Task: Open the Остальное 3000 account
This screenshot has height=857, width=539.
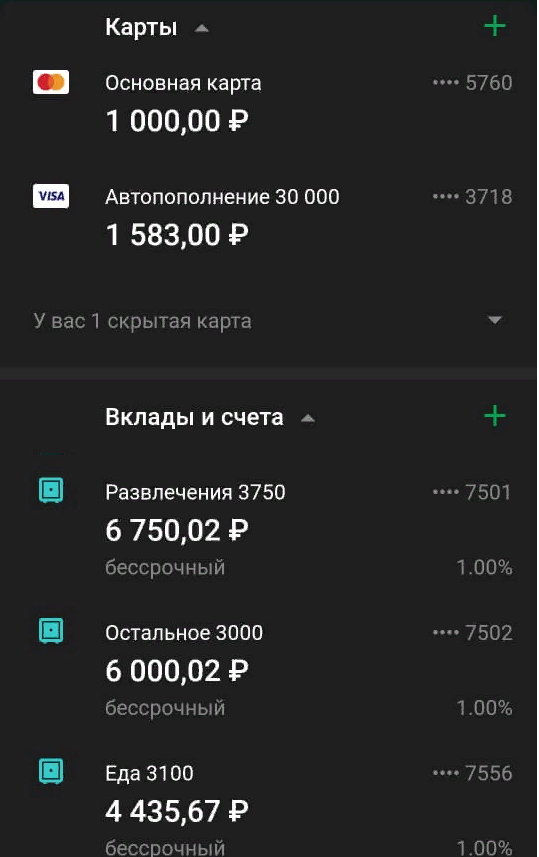Action: [270, 670]
